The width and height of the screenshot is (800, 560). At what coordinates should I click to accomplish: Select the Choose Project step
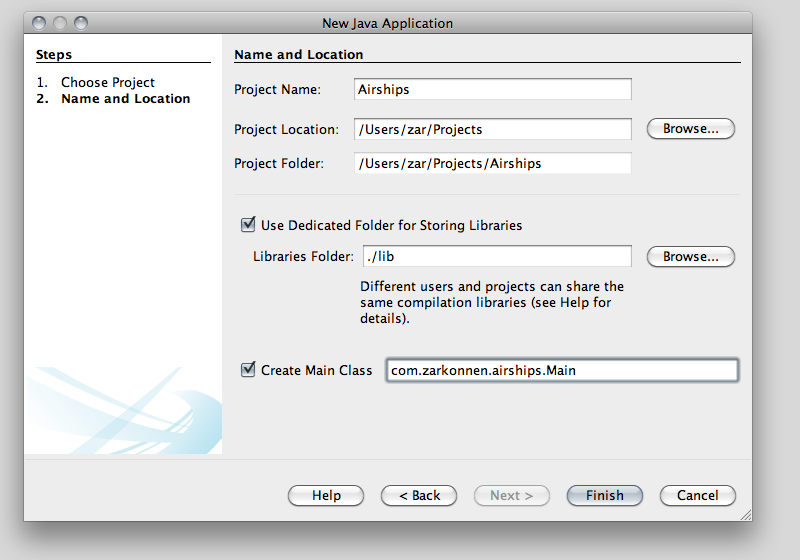(108, 82)
